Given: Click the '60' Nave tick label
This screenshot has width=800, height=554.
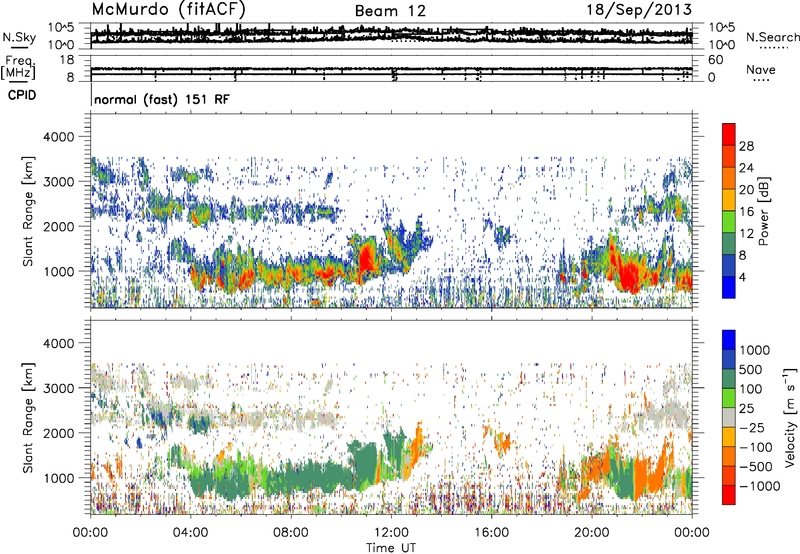Looking at the screenshot, I should tap(715, 60).
